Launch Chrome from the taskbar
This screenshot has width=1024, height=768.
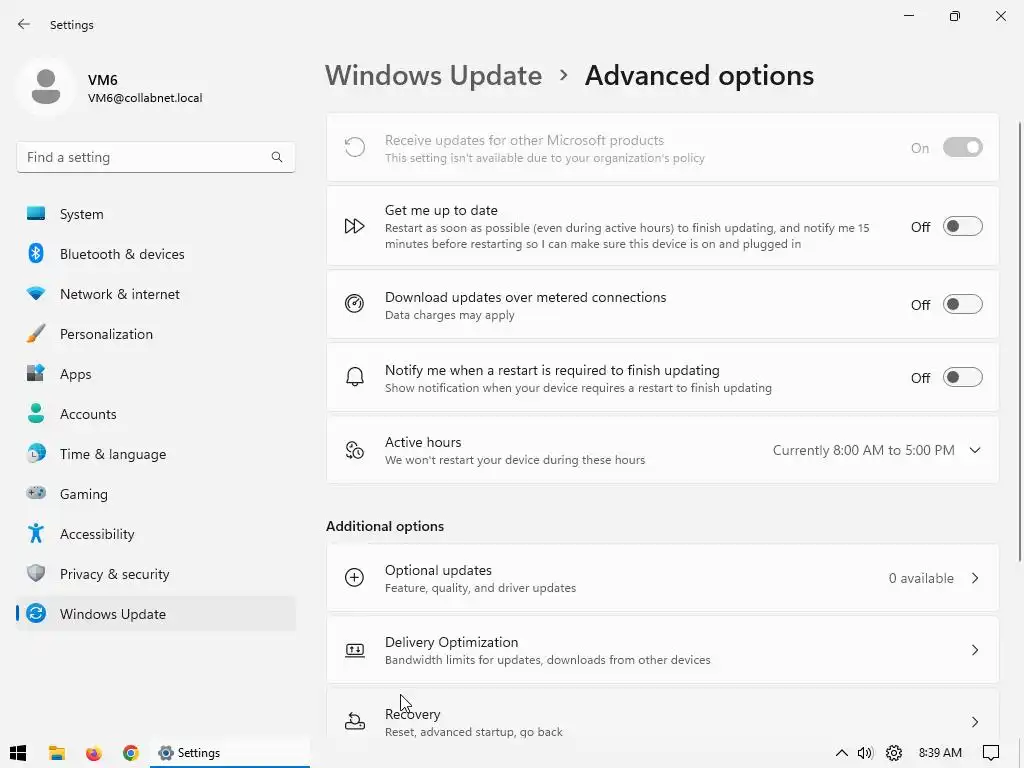click(131, 753)
